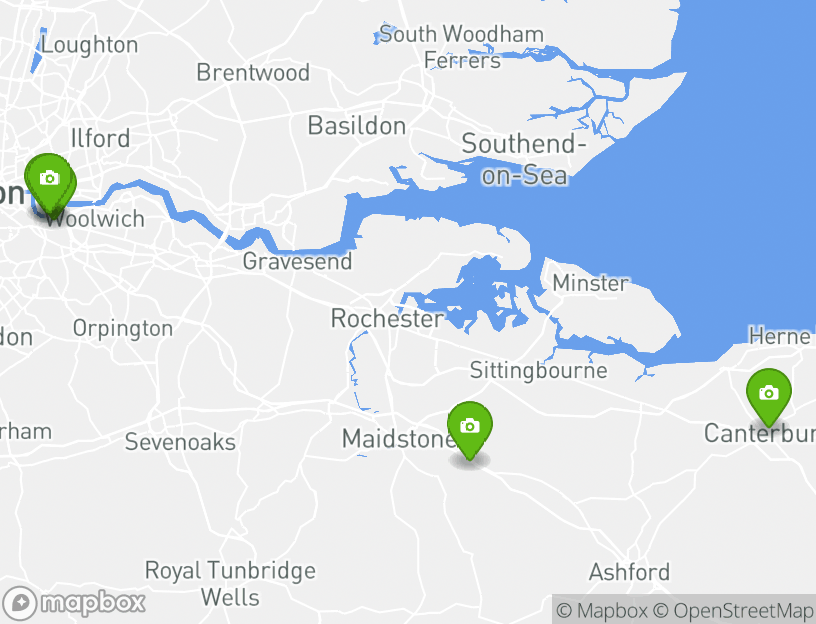Click the Ilford map label
The image size is (816, 624).
point(100,138)
